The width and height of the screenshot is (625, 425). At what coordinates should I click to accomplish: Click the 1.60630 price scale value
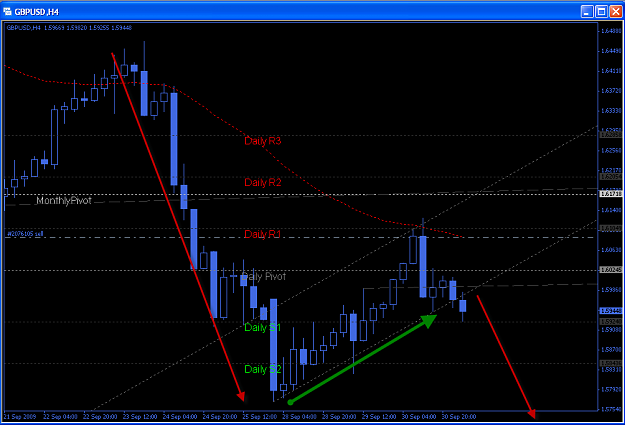(611, 250)
